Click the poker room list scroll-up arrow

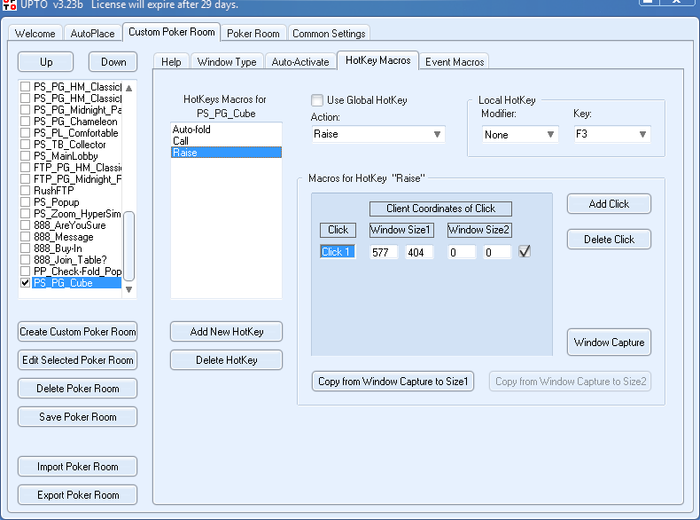[129, 88]
